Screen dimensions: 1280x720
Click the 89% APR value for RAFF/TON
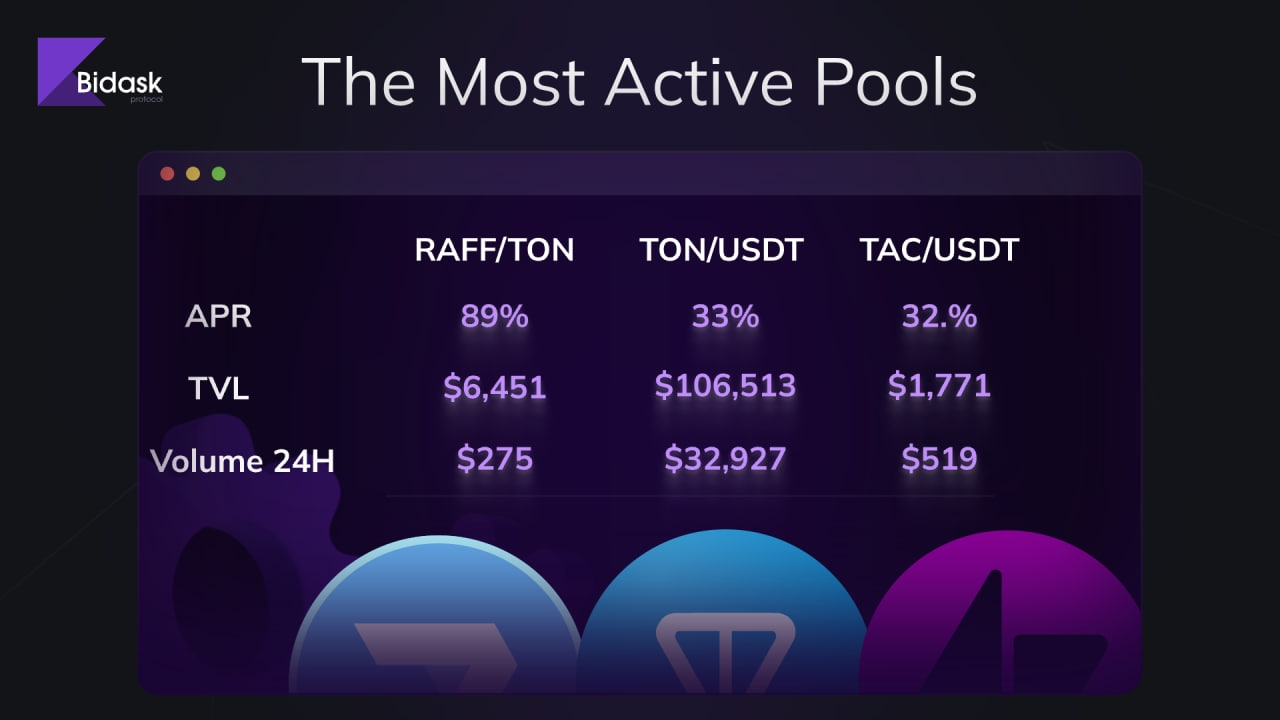pyautogui.click(x=494, y=317)
